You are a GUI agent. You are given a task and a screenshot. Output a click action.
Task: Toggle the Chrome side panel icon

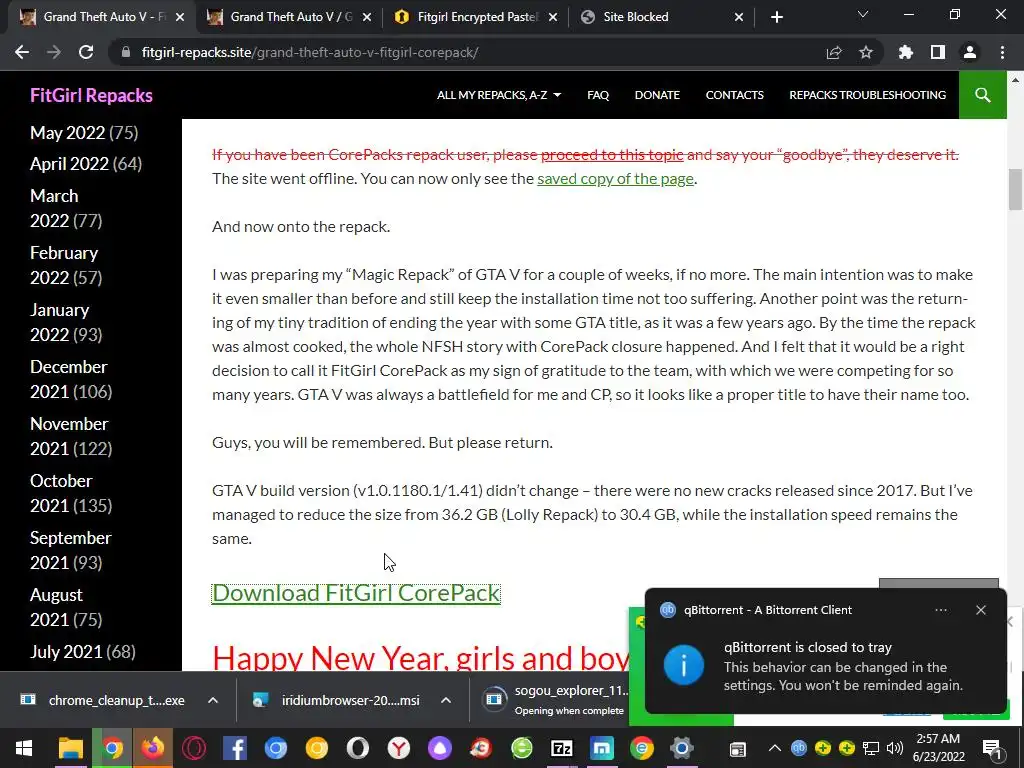(x=938, y=52)
